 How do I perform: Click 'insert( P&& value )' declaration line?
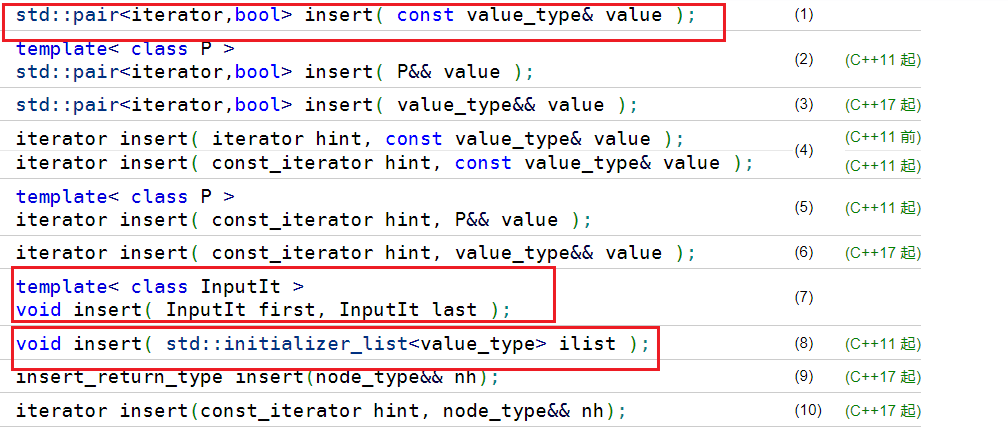(x=274, y=71)
